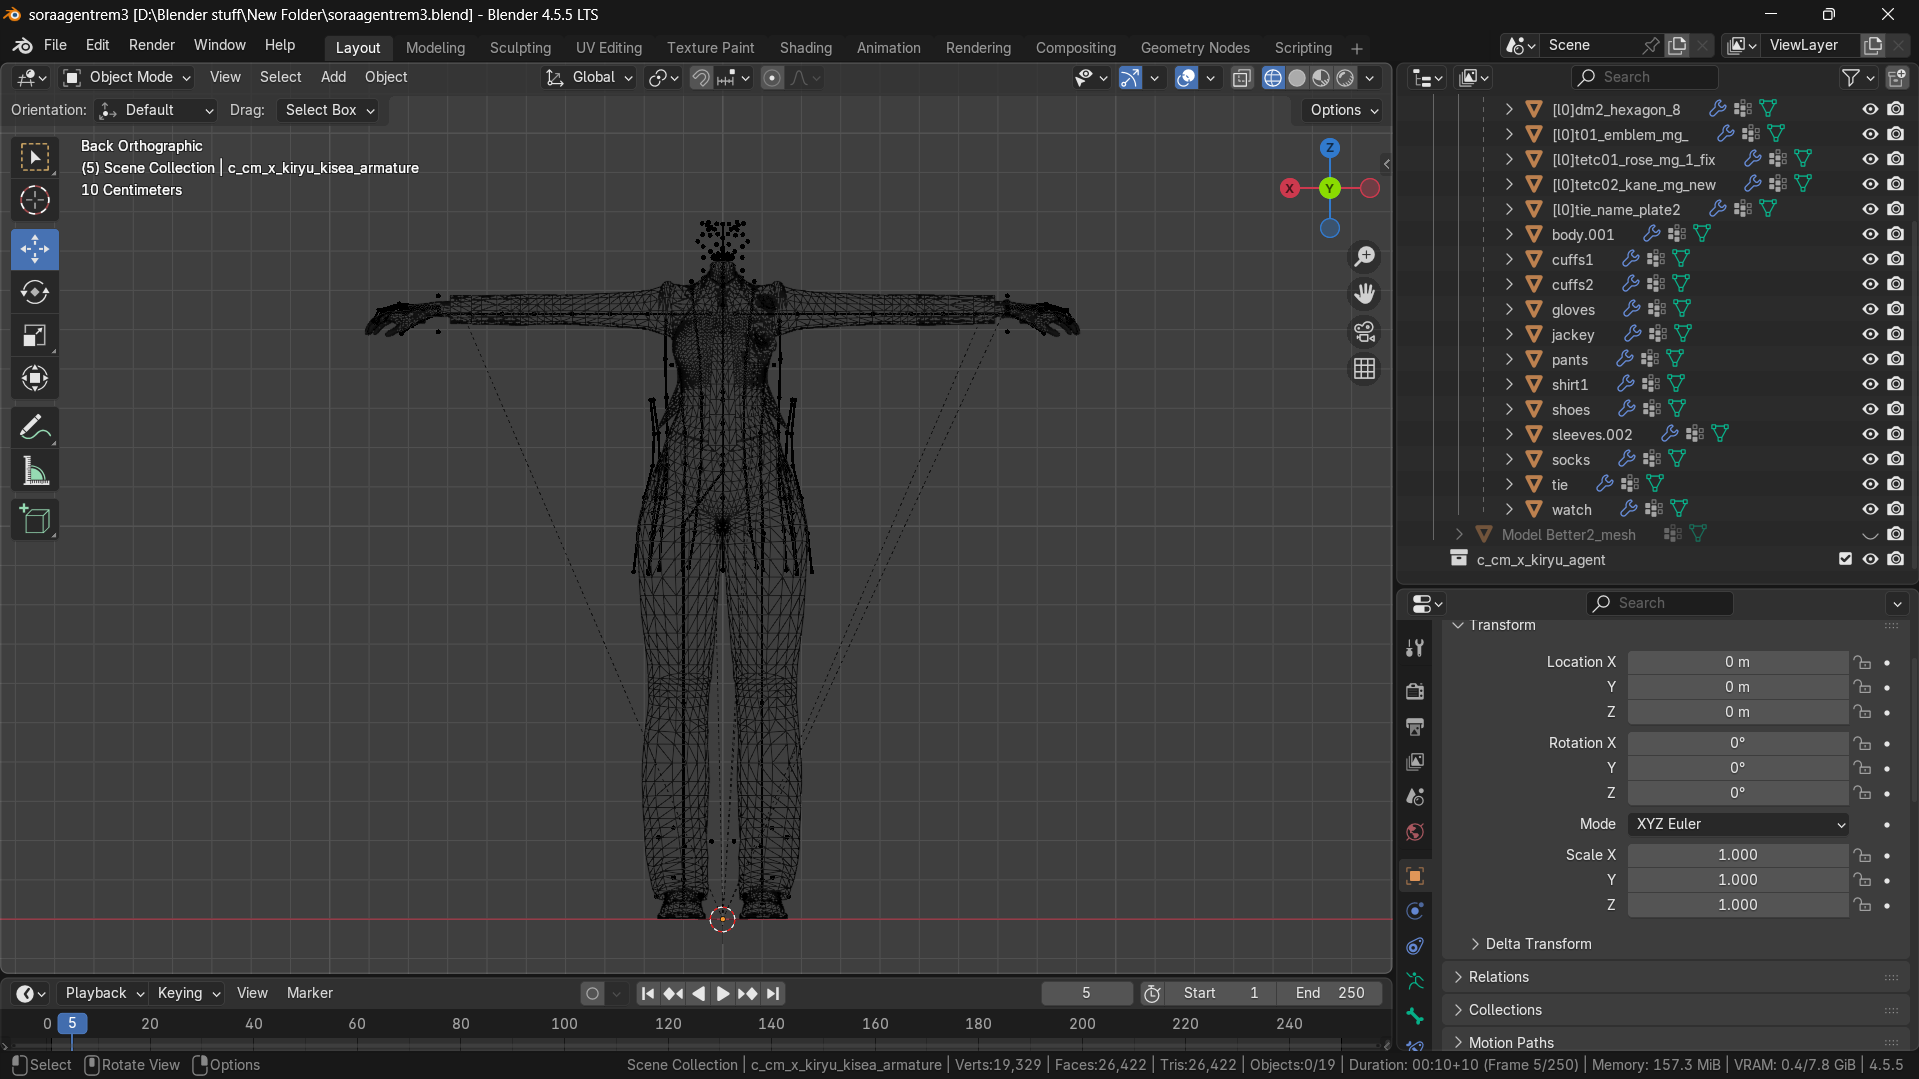The image size is (1919, 1079).
Task: Open the Render menu
Action: tap(151, 45)
